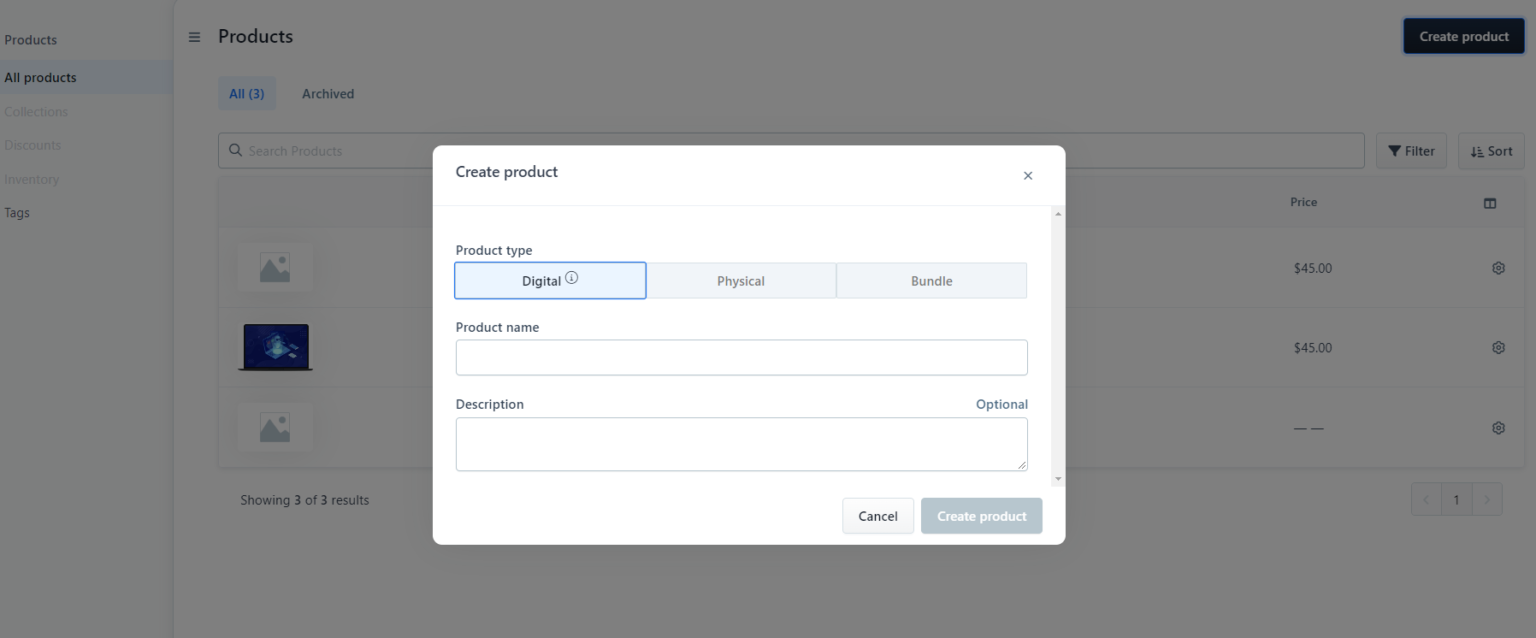1536x638 pixels.
Task: Select Bundle product type
Action: [931, 281]
